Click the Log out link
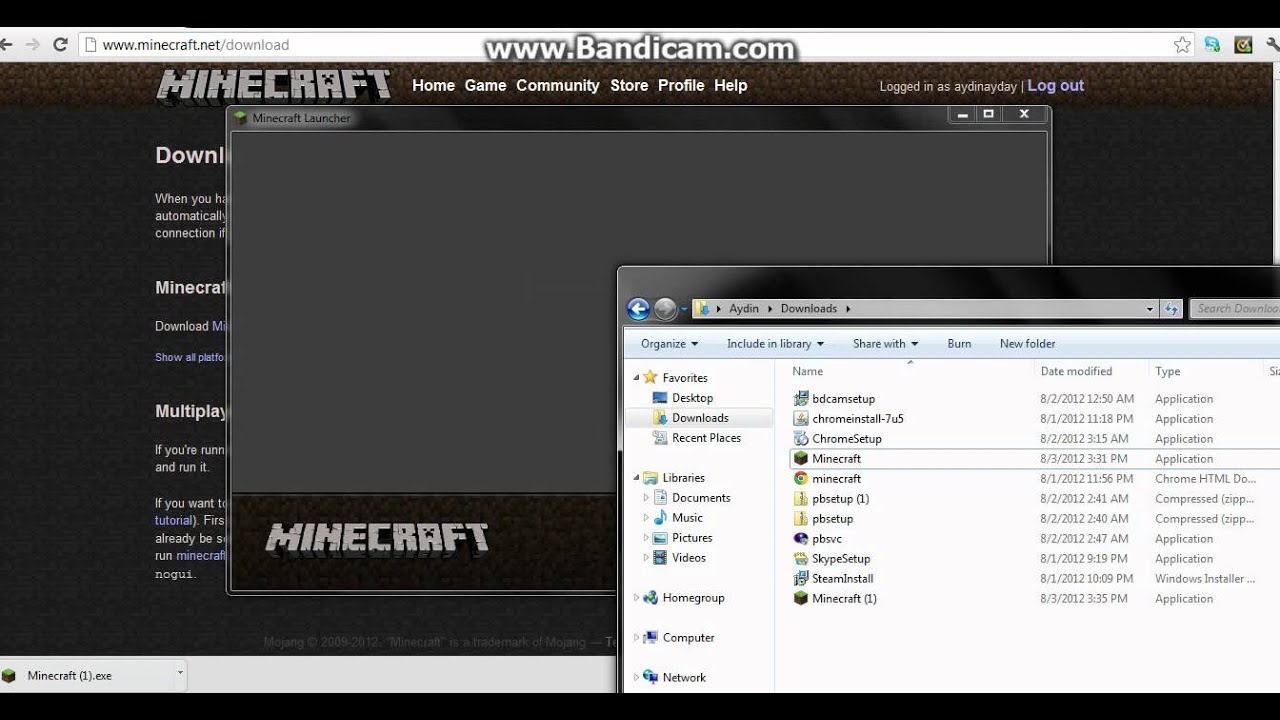Screen dimensions: 1280x720 click(x=1055, y=86)
